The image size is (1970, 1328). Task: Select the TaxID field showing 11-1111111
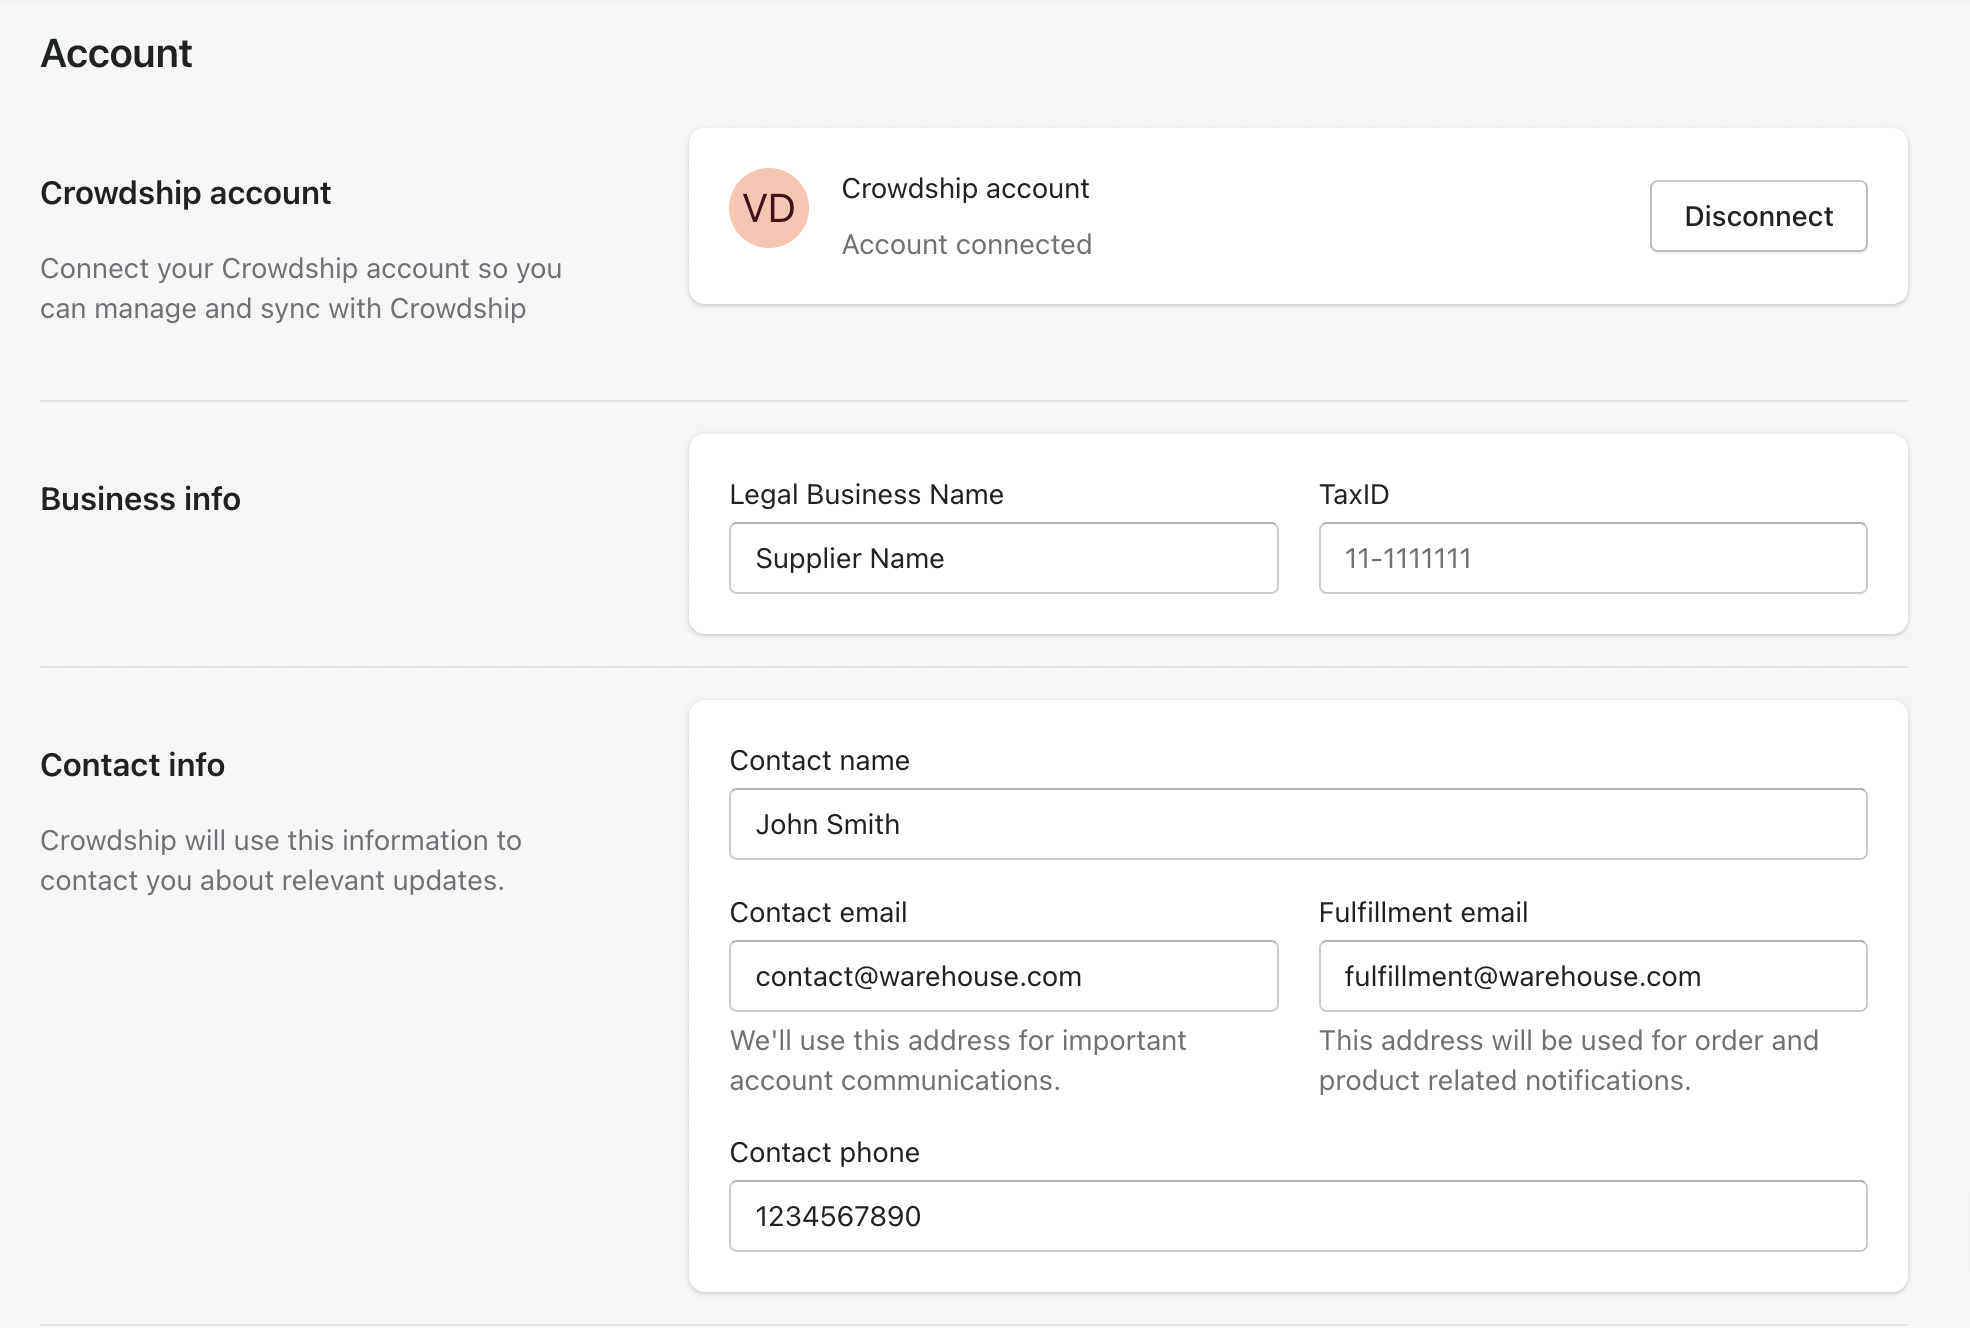[x=1591, y=558]
